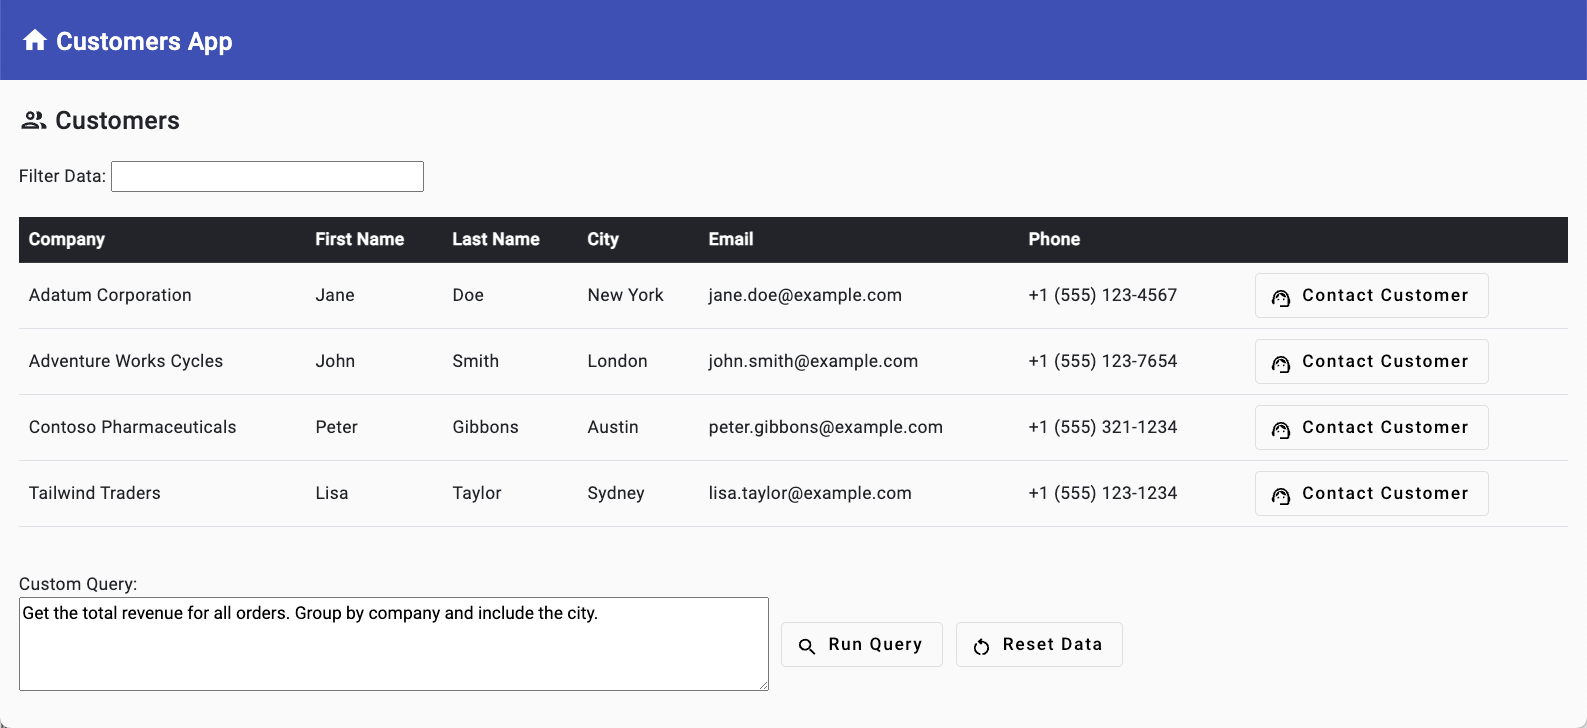The height and width of the screenshot is (728, 1587).
Task: Select the Contoso Pharmaceuticals cell
Action: point(133,427)
